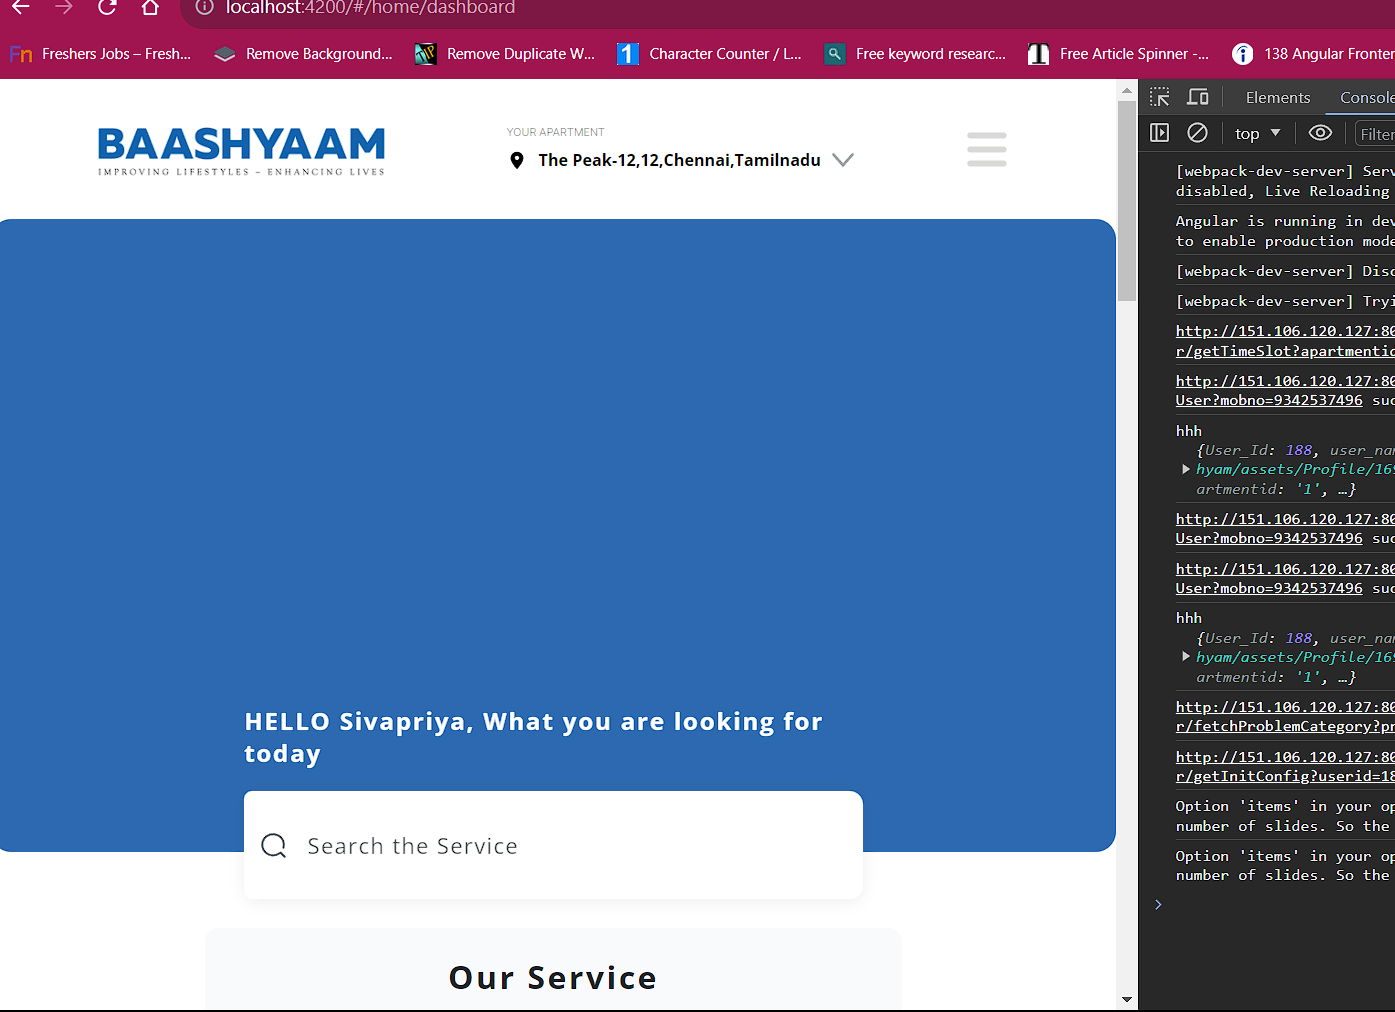Go to the browser home icon
This screenshot has height=1012, width=1395.
tap(150, 8)
